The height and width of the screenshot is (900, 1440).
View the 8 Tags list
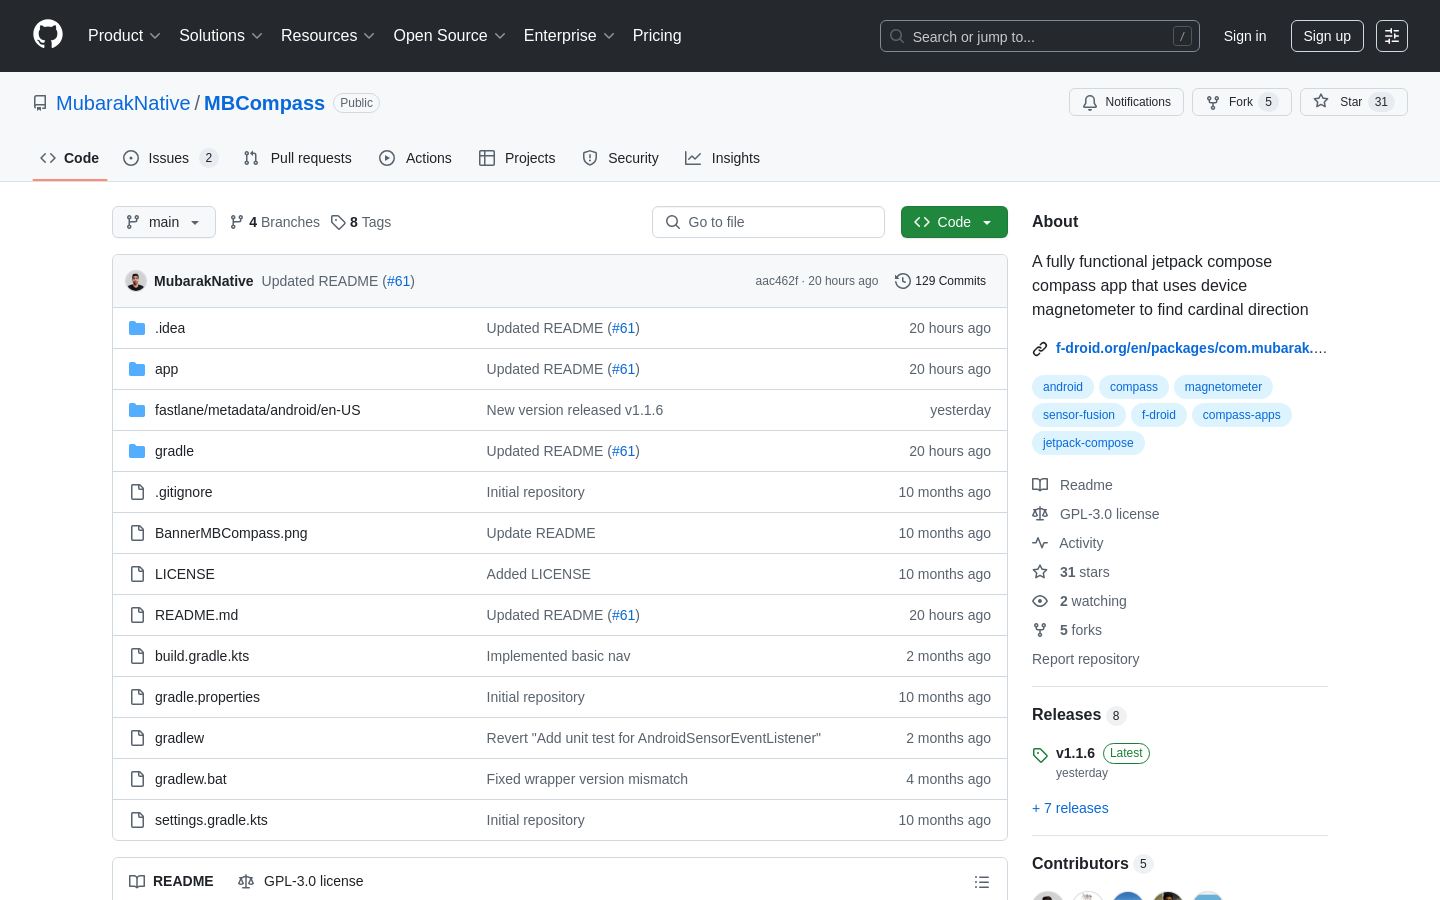pyautogui.click(x=361, y=222)
